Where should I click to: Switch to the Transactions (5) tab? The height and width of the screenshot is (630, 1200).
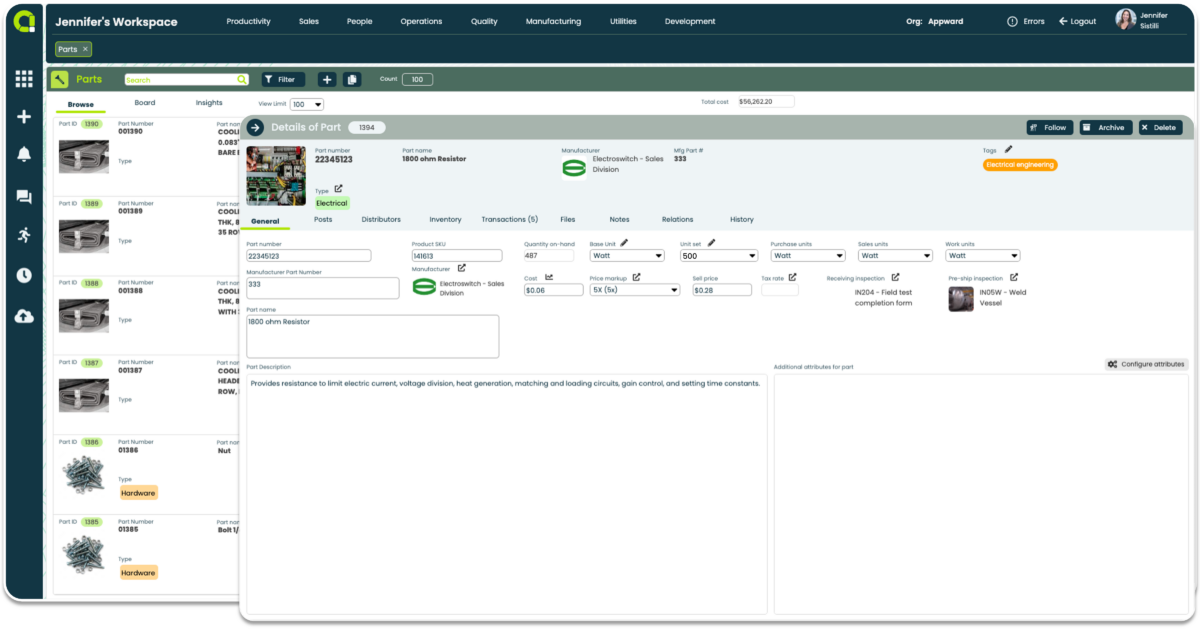510,219
